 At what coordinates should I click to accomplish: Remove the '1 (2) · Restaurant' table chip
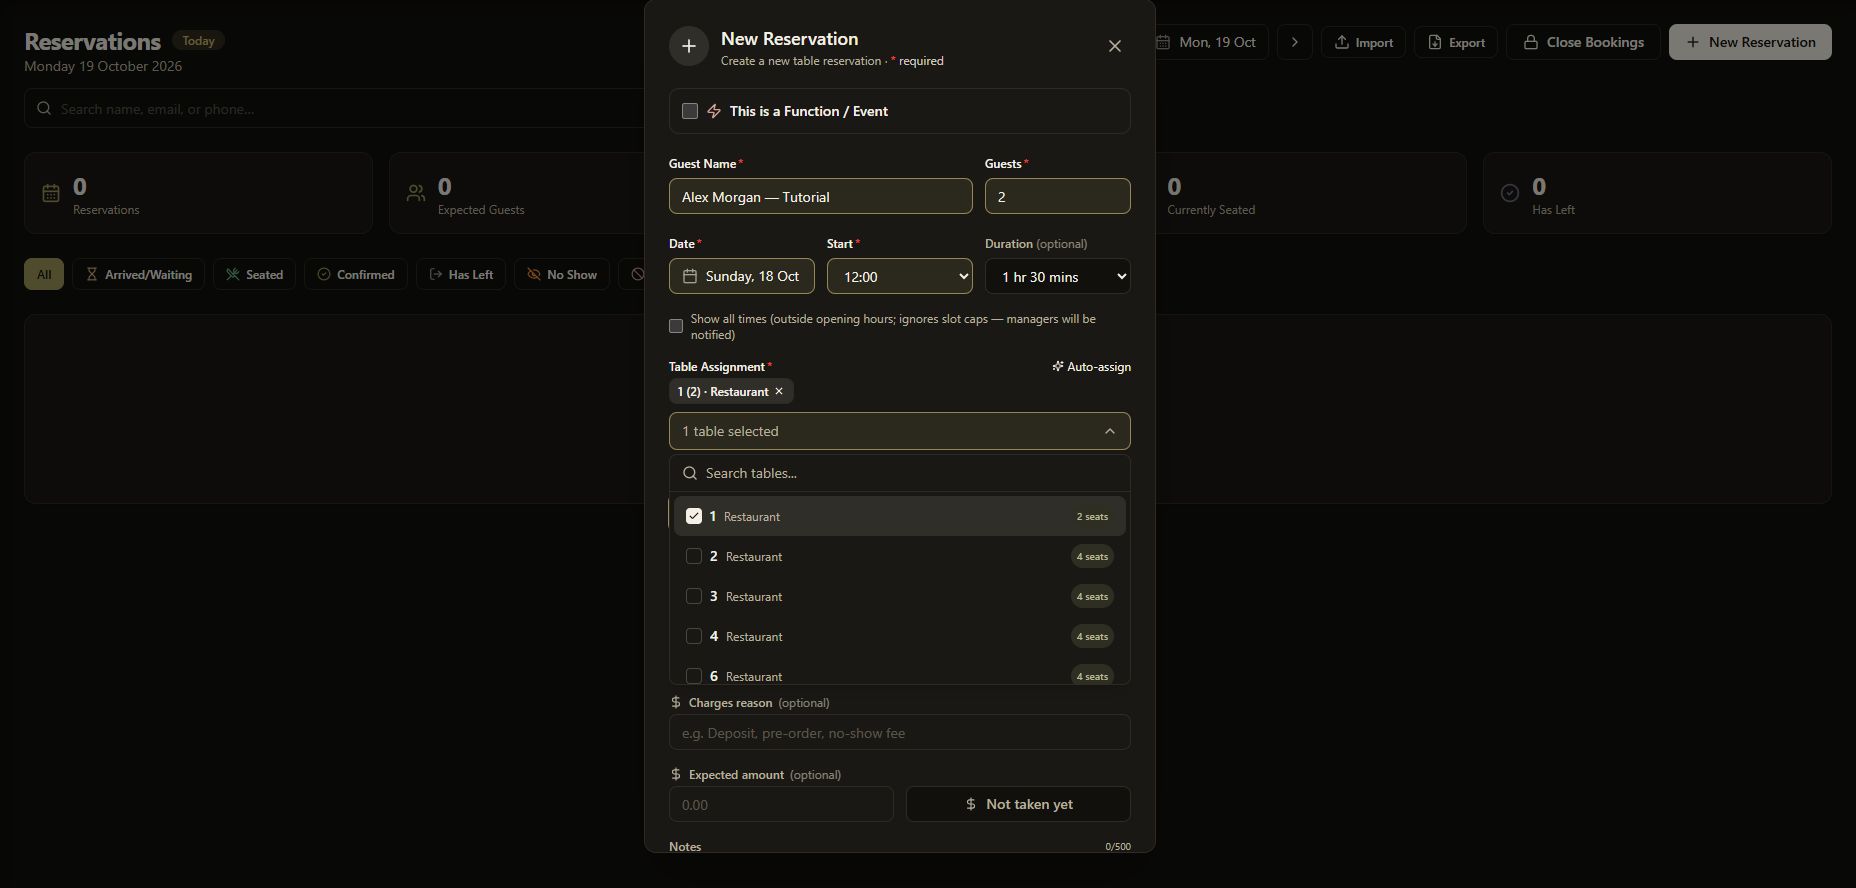[779, 392]
